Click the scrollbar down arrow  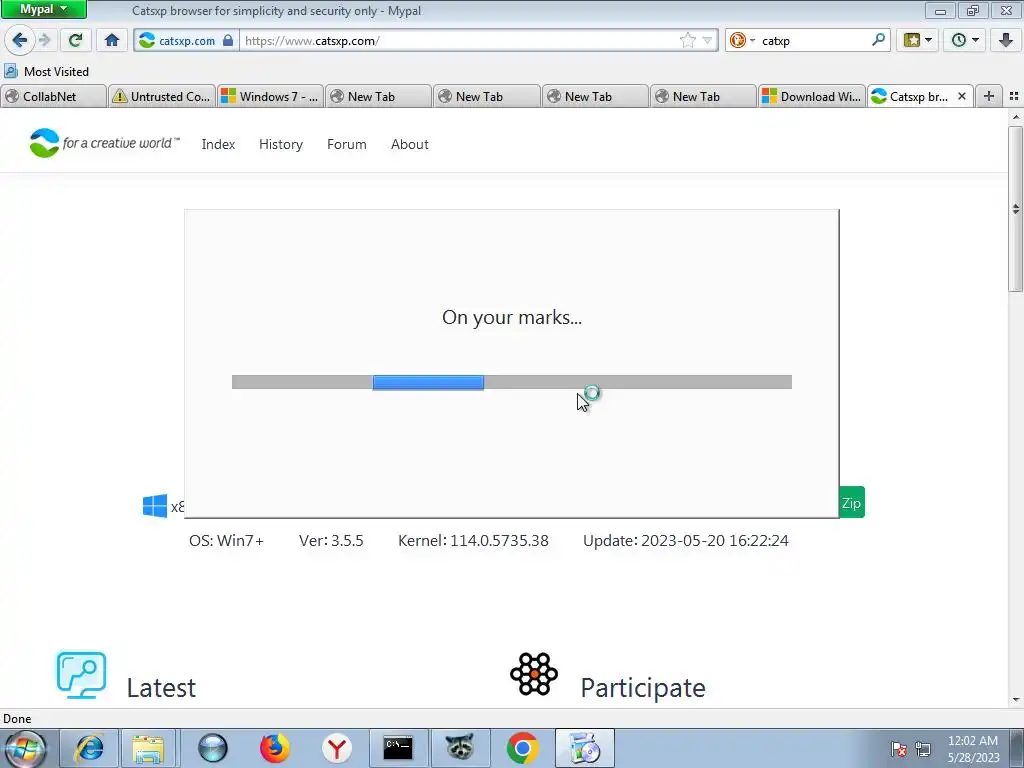pos(1016,700)
